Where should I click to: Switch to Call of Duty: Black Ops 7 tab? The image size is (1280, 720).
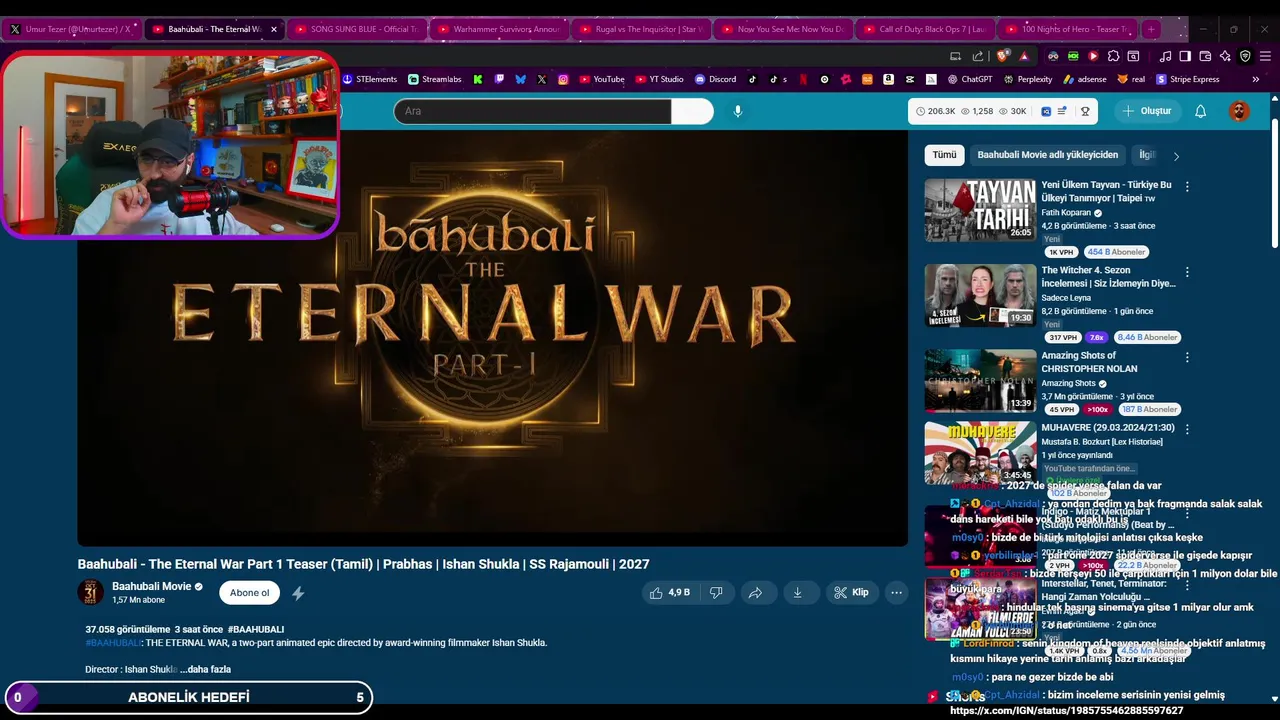926,29
